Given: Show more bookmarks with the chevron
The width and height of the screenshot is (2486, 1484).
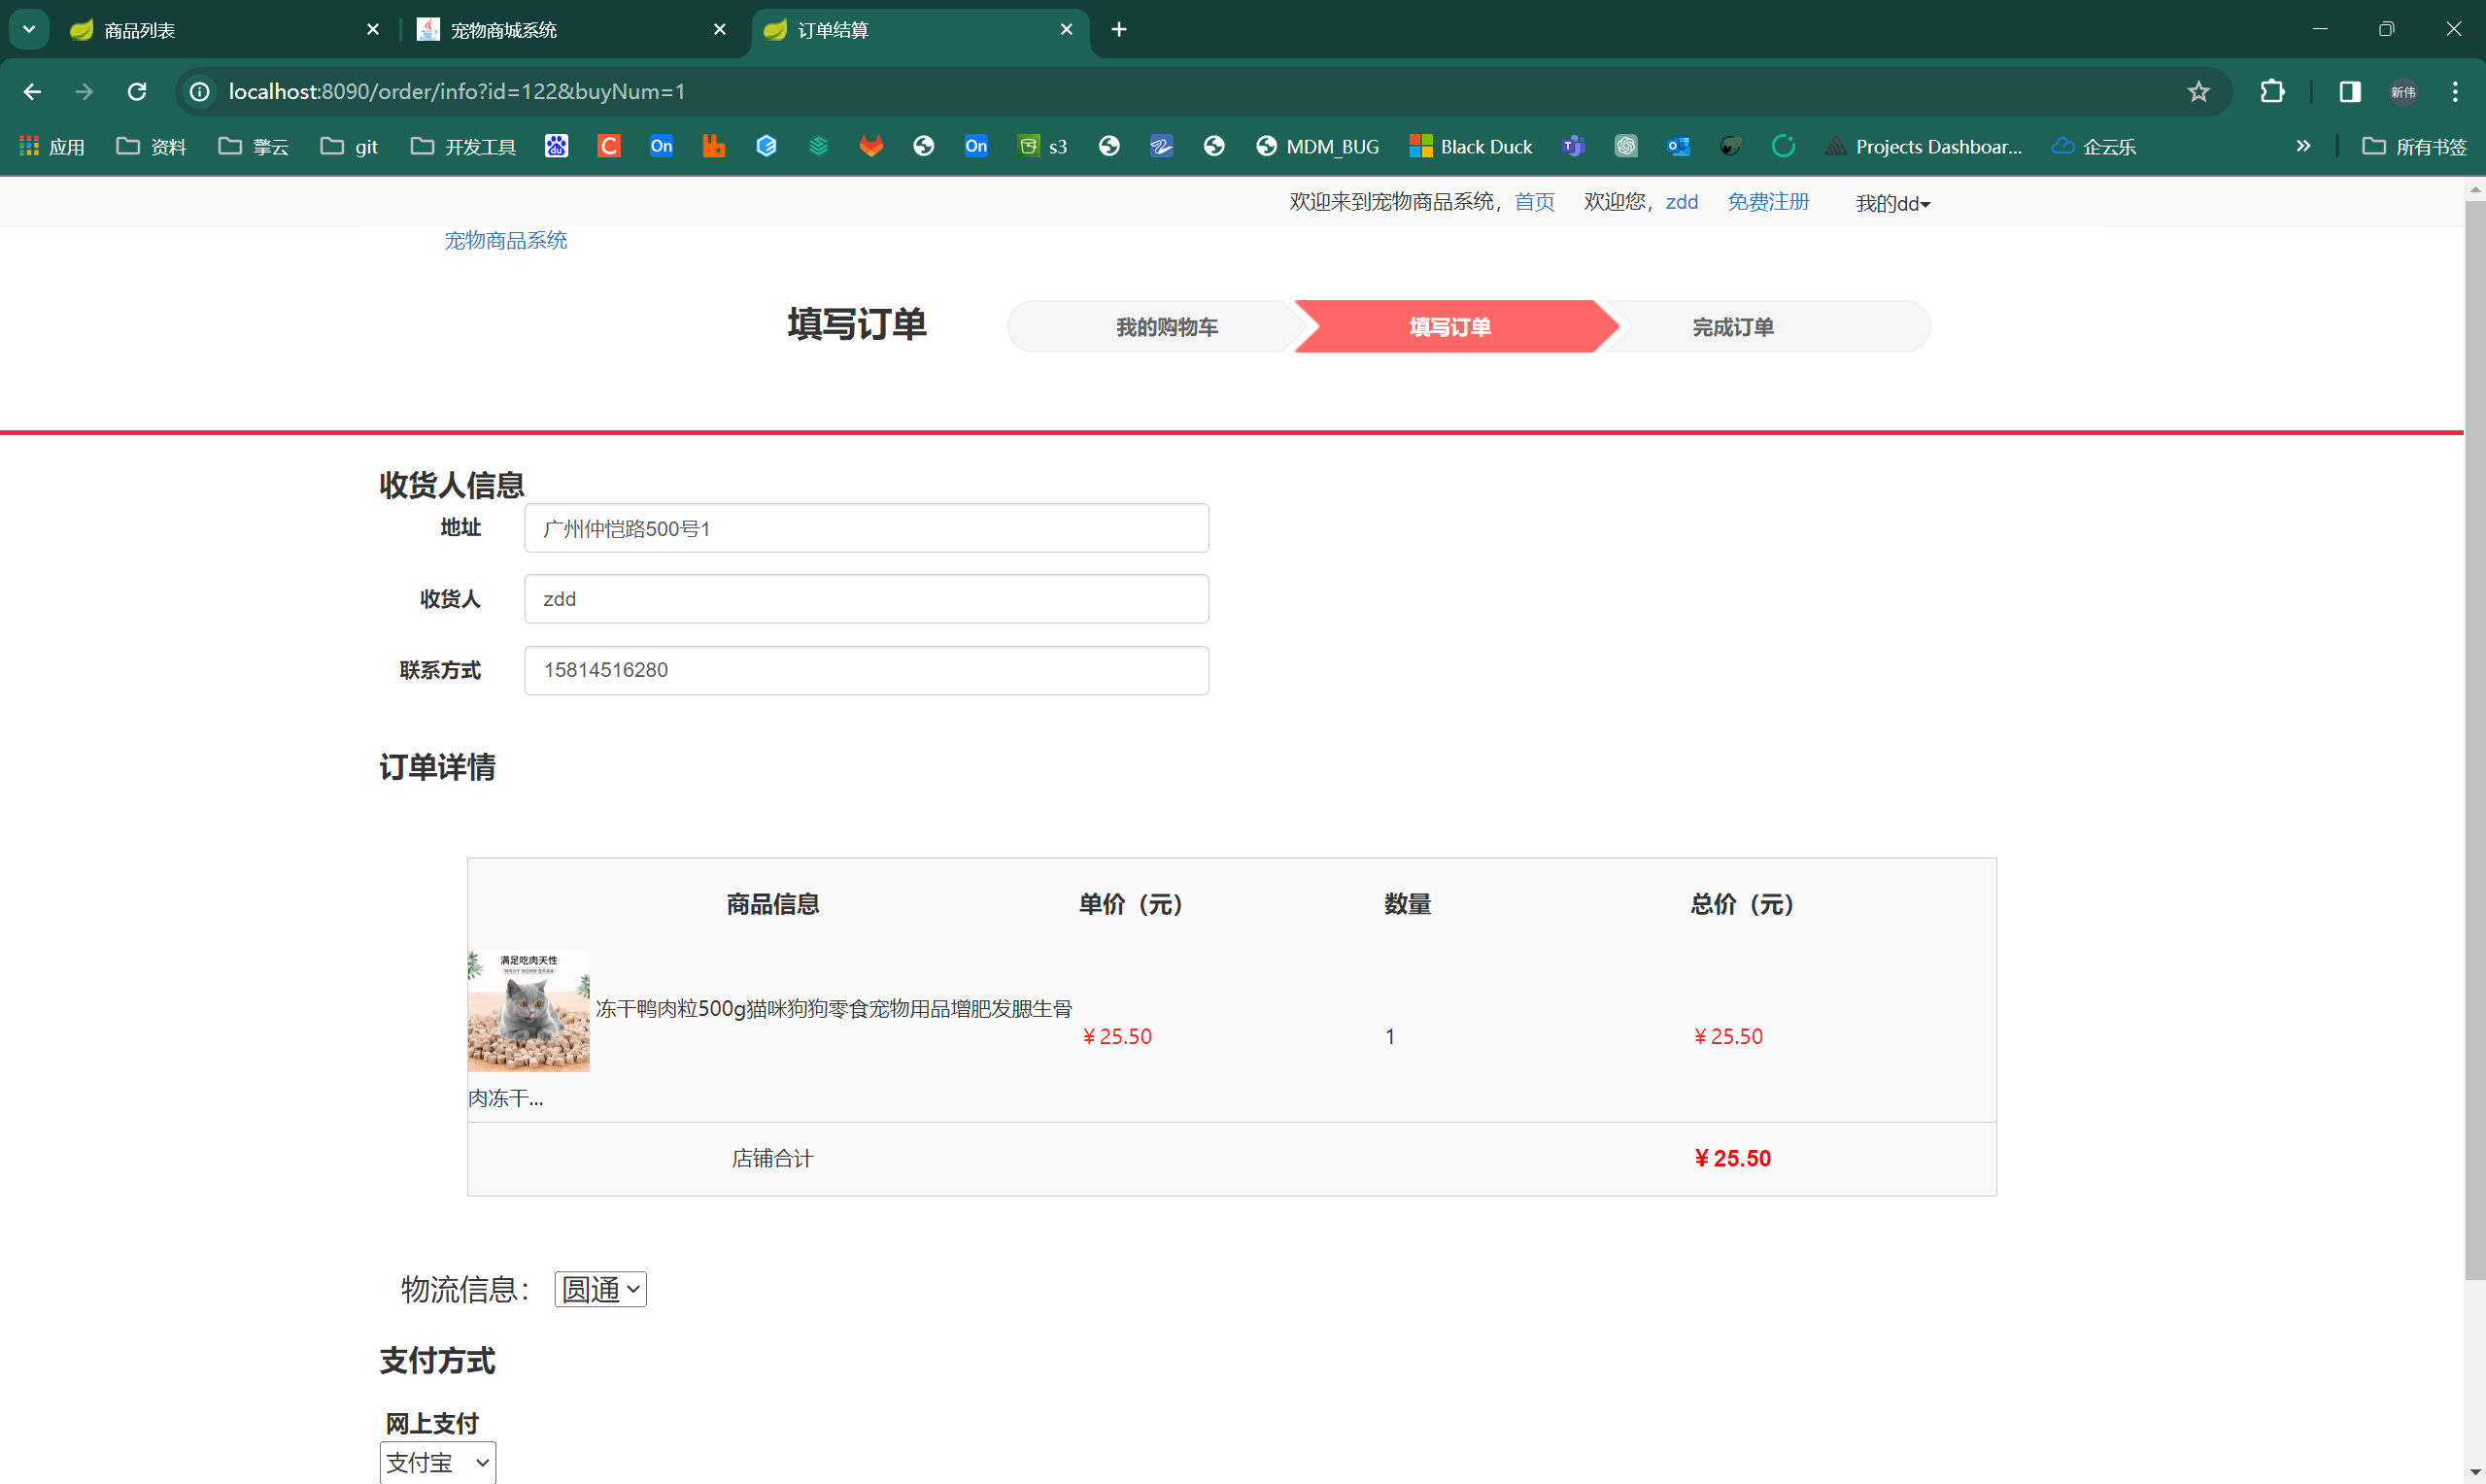Looking at the screenshot, I should [2303, 146].
